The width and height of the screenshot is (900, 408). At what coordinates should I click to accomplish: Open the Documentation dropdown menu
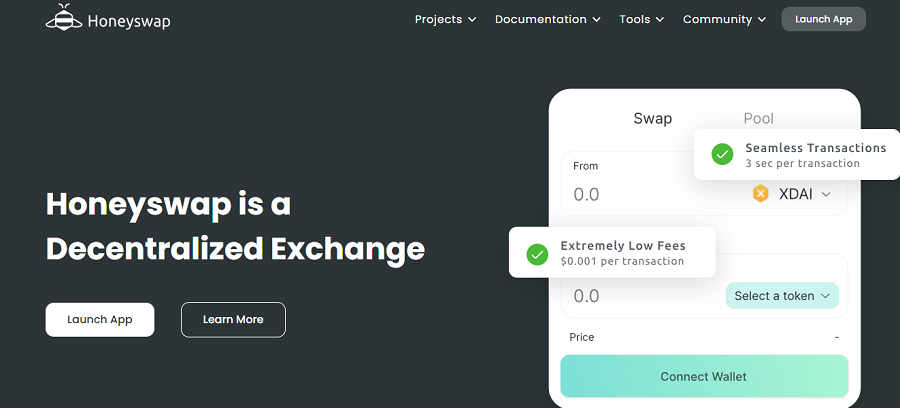point(548,20)
